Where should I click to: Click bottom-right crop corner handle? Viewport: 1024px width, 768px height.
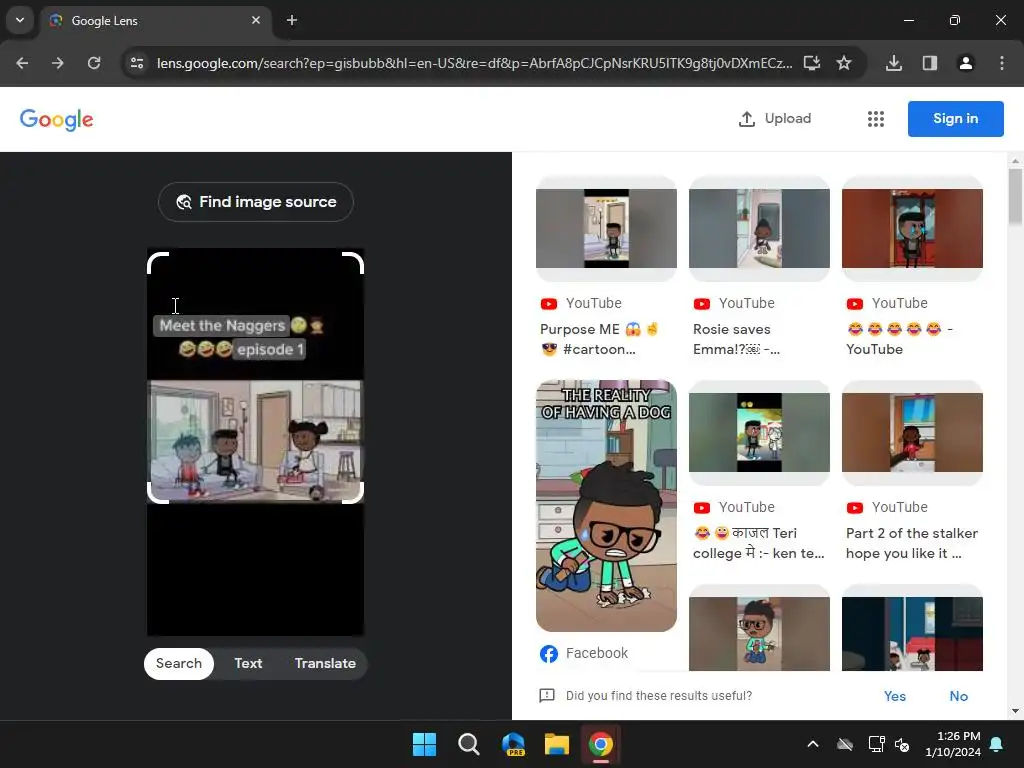point(353,492)
